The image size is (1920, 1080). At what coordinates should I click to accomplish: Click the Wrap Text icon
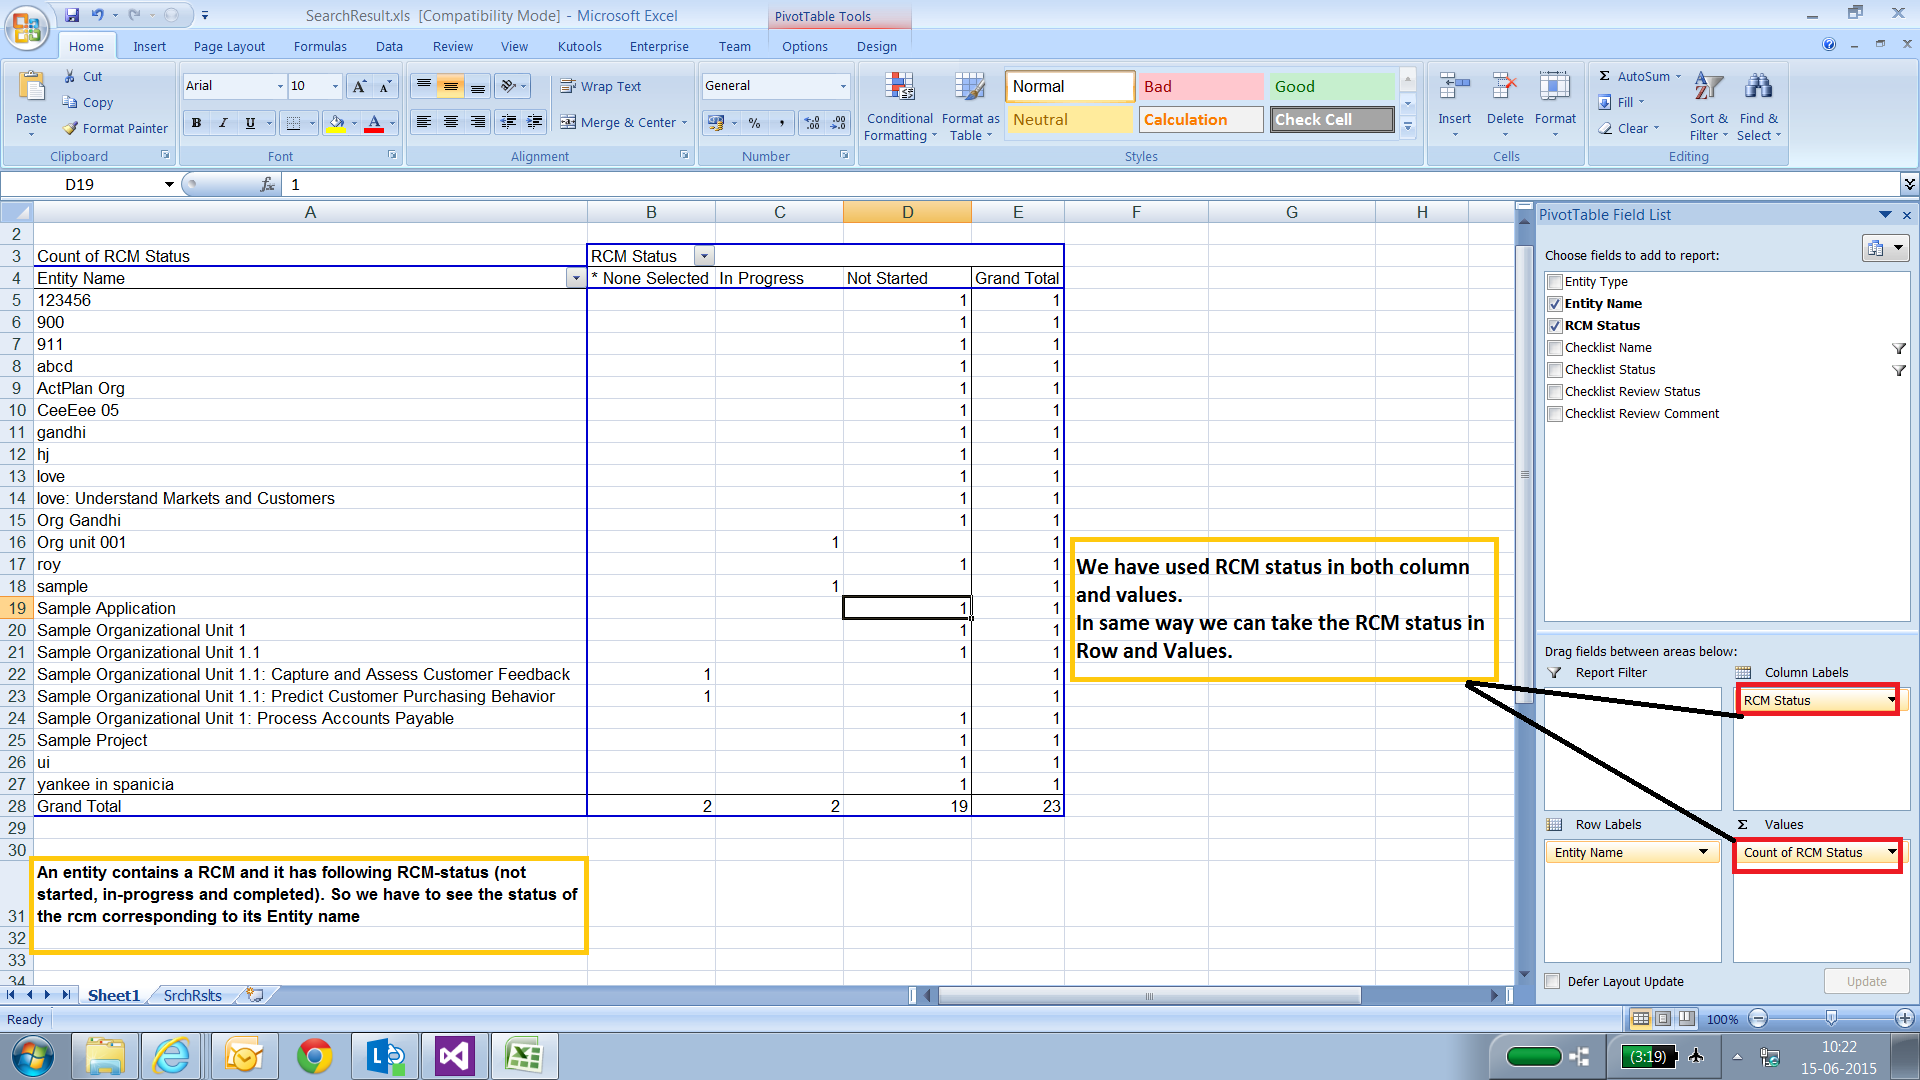click(x=568, y=86)
